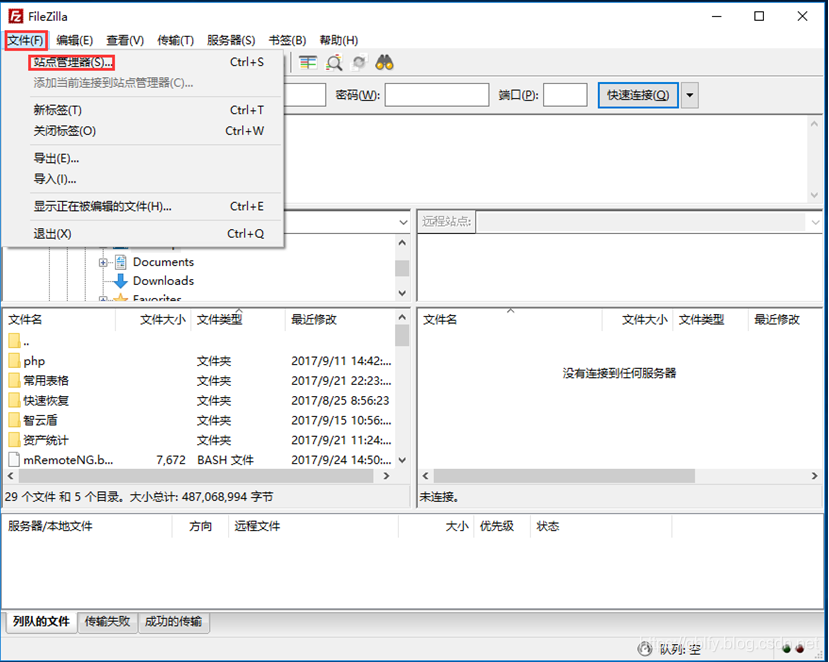The image size is (829, 662).
Task: Click the binoculars search toolbar icon
Action: pyautogui.click(x=384, y=63)
